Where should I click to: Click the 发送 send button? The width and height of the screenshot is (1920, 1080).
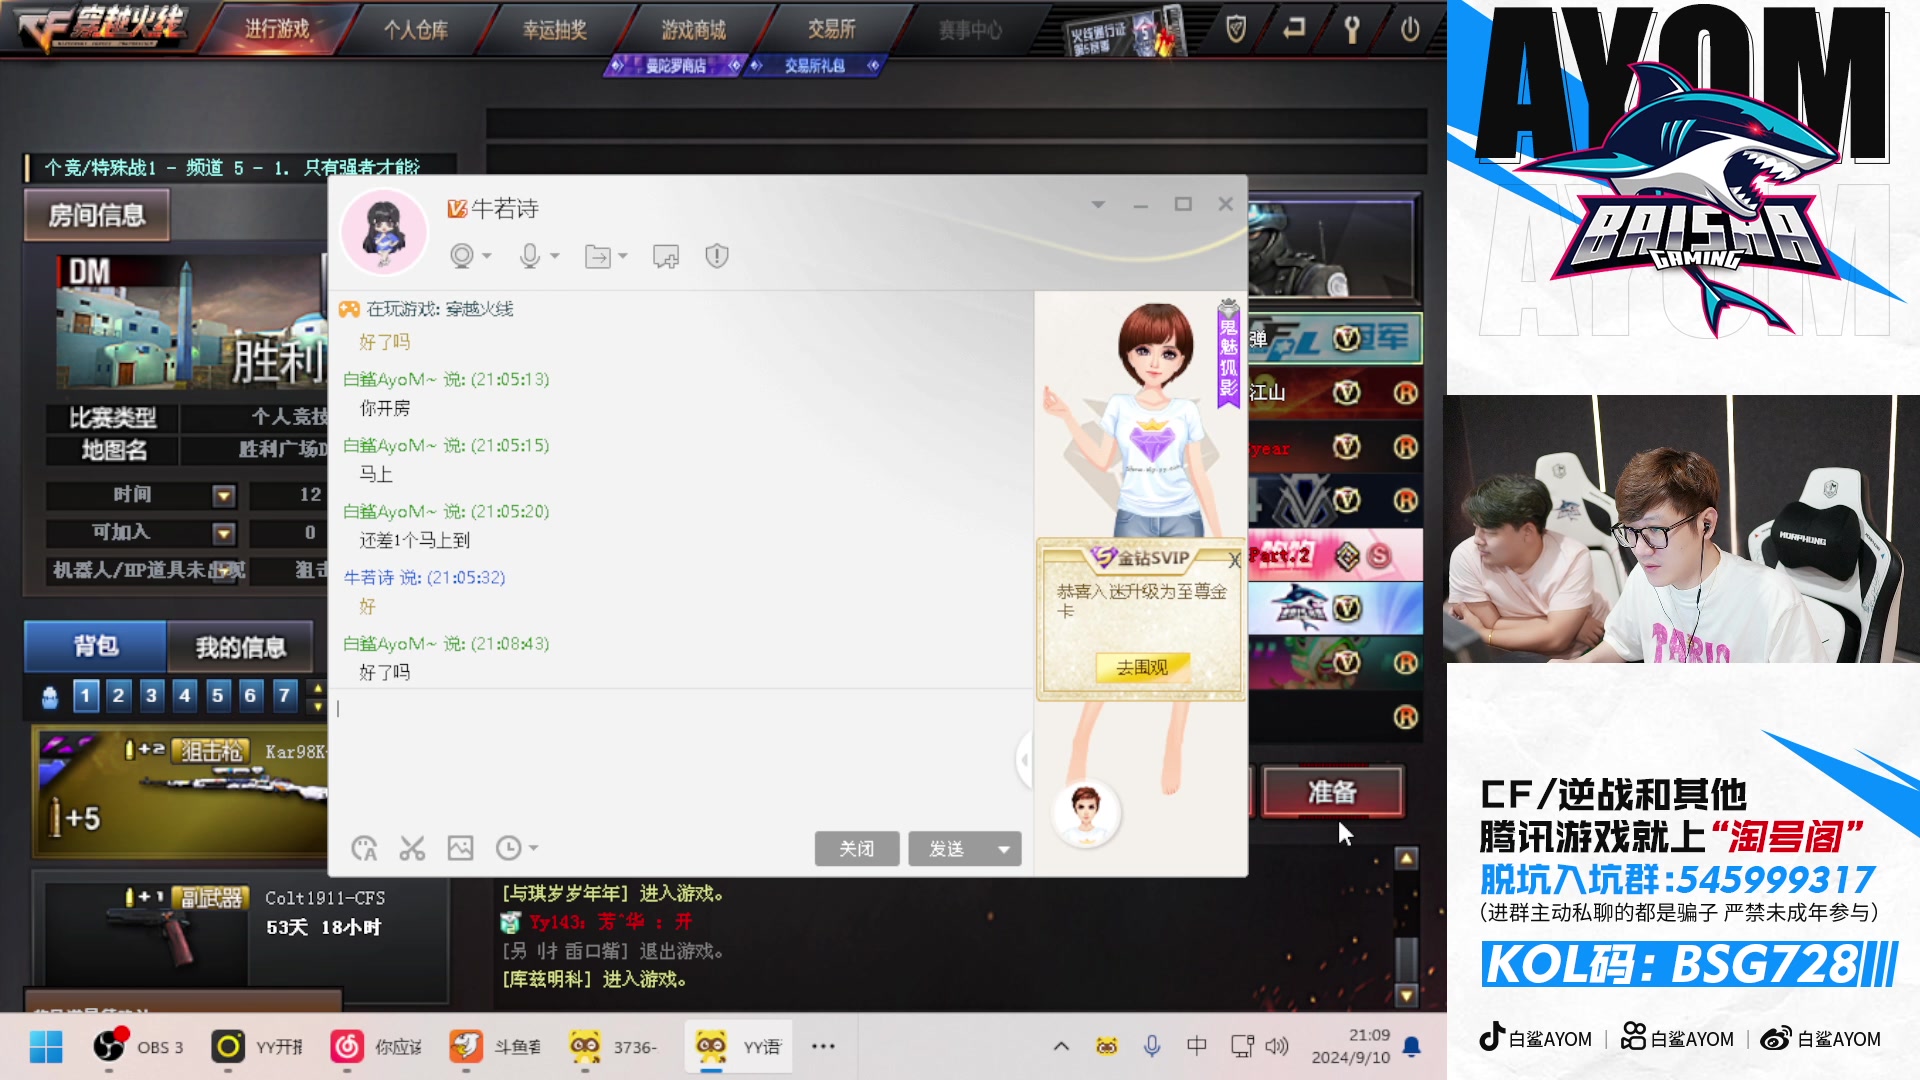947,849
